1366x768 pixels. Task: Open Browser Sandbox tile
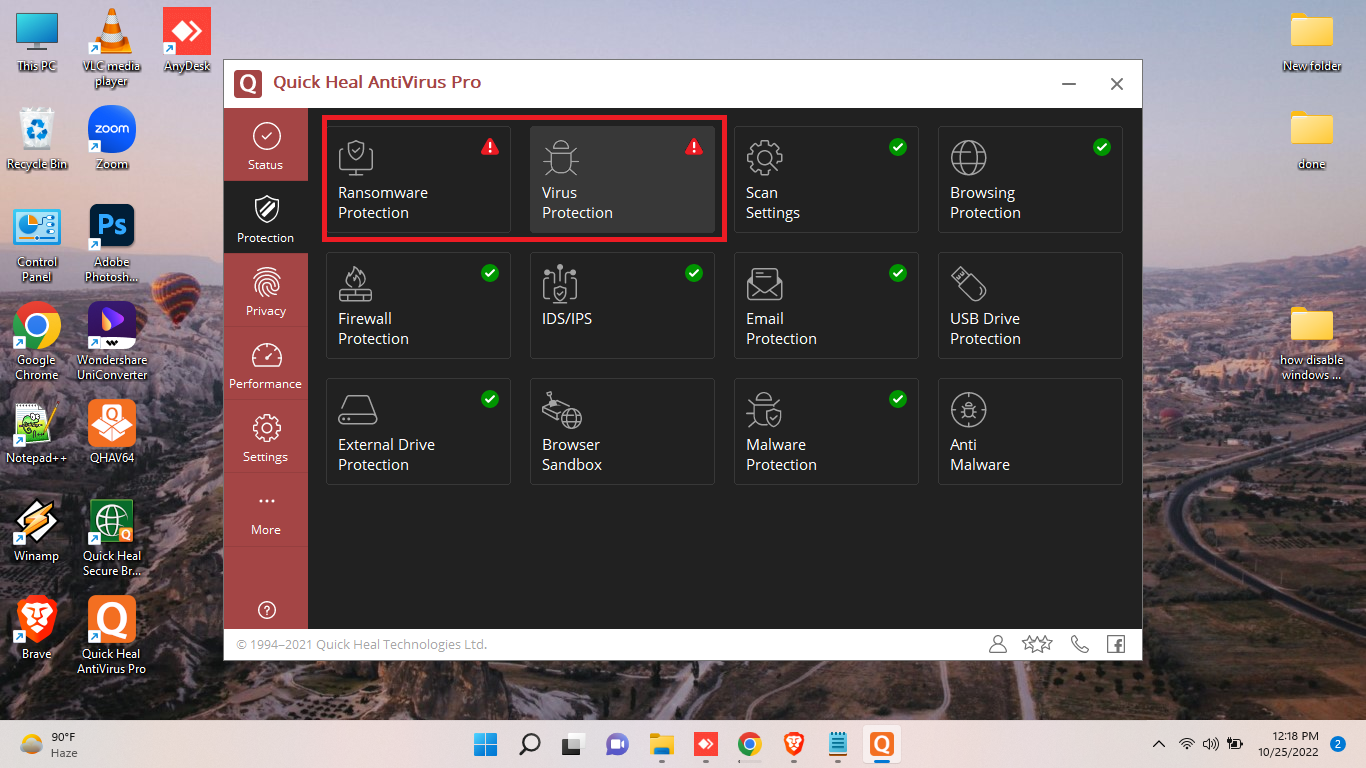(x=622, y=432)
